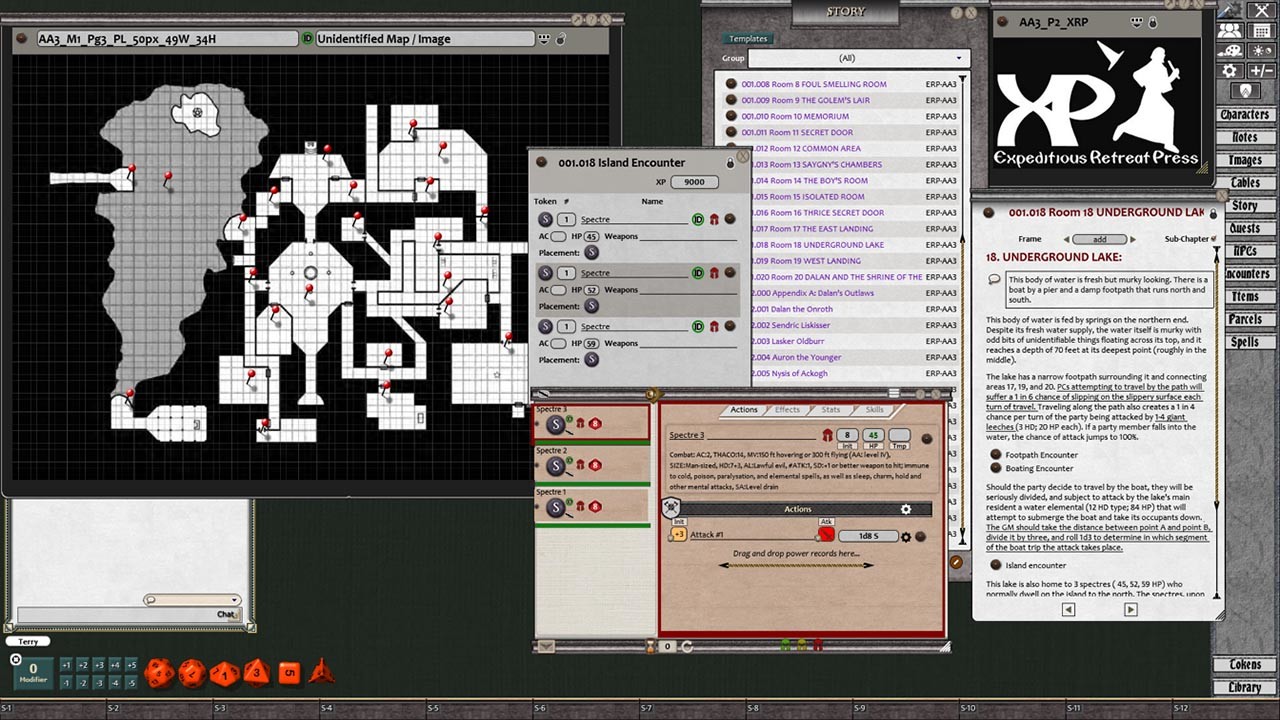
Task: Switch to the Effects tab in the tracker
Action: (787, 409)
